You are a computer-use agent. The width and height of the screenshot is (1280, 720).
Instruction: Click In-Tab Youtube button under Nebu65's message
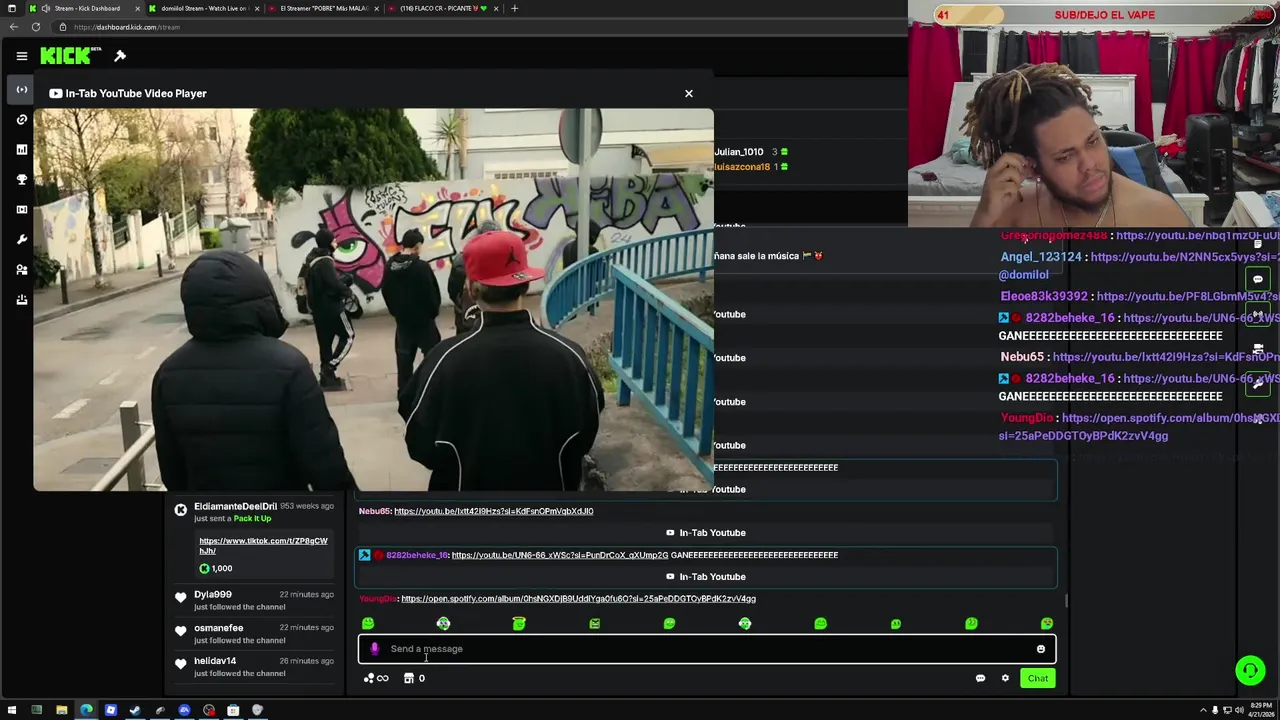[x=706, y=533]
